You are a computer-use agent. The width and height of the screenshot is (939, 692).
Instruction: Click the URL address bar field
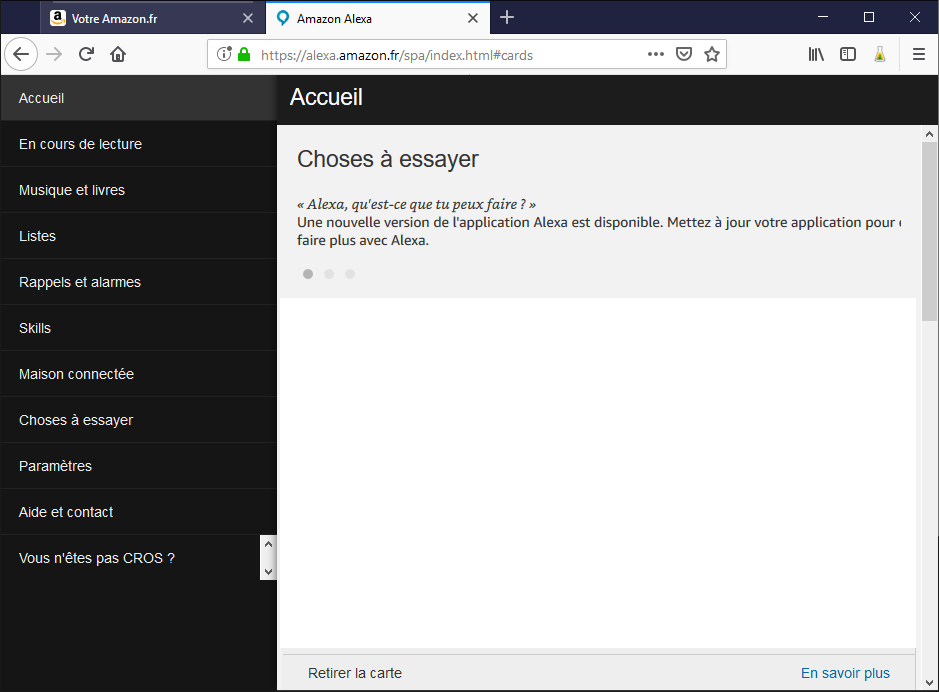click(440, 55)
